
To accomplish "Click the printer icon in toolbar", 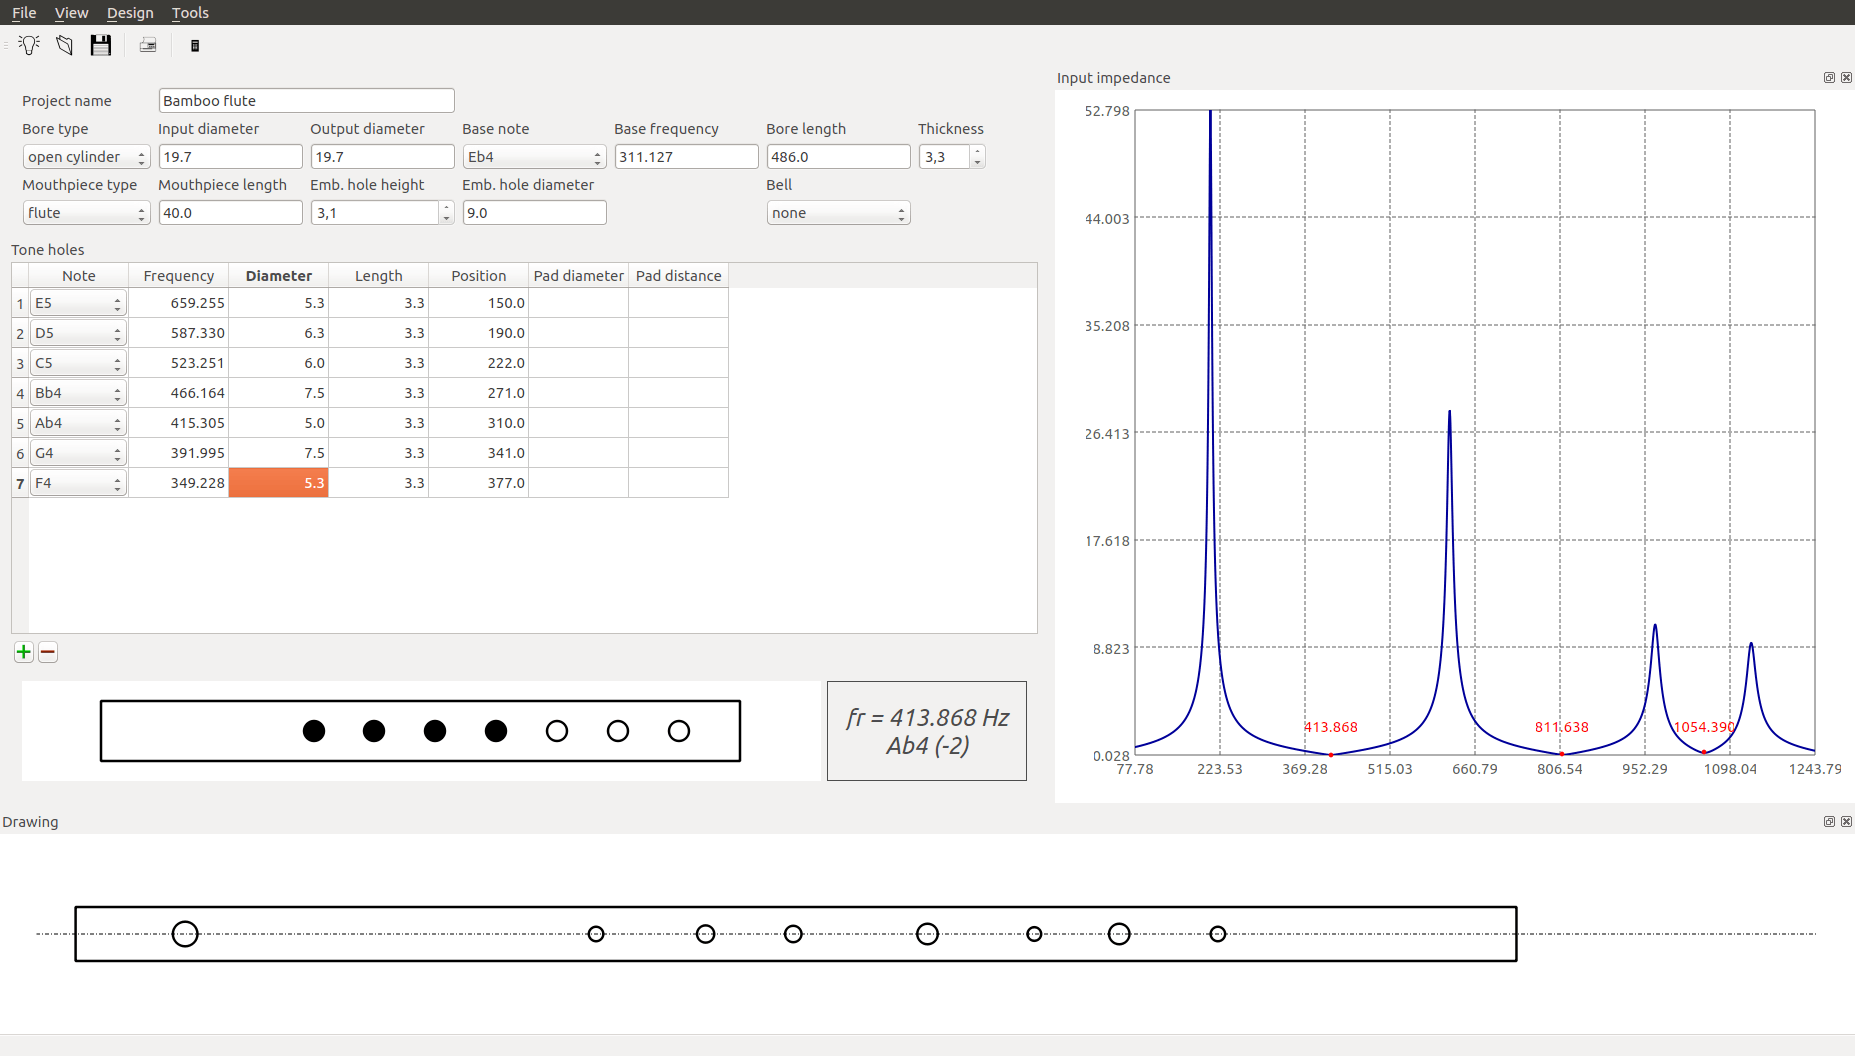I will click(x=148, y=45).
